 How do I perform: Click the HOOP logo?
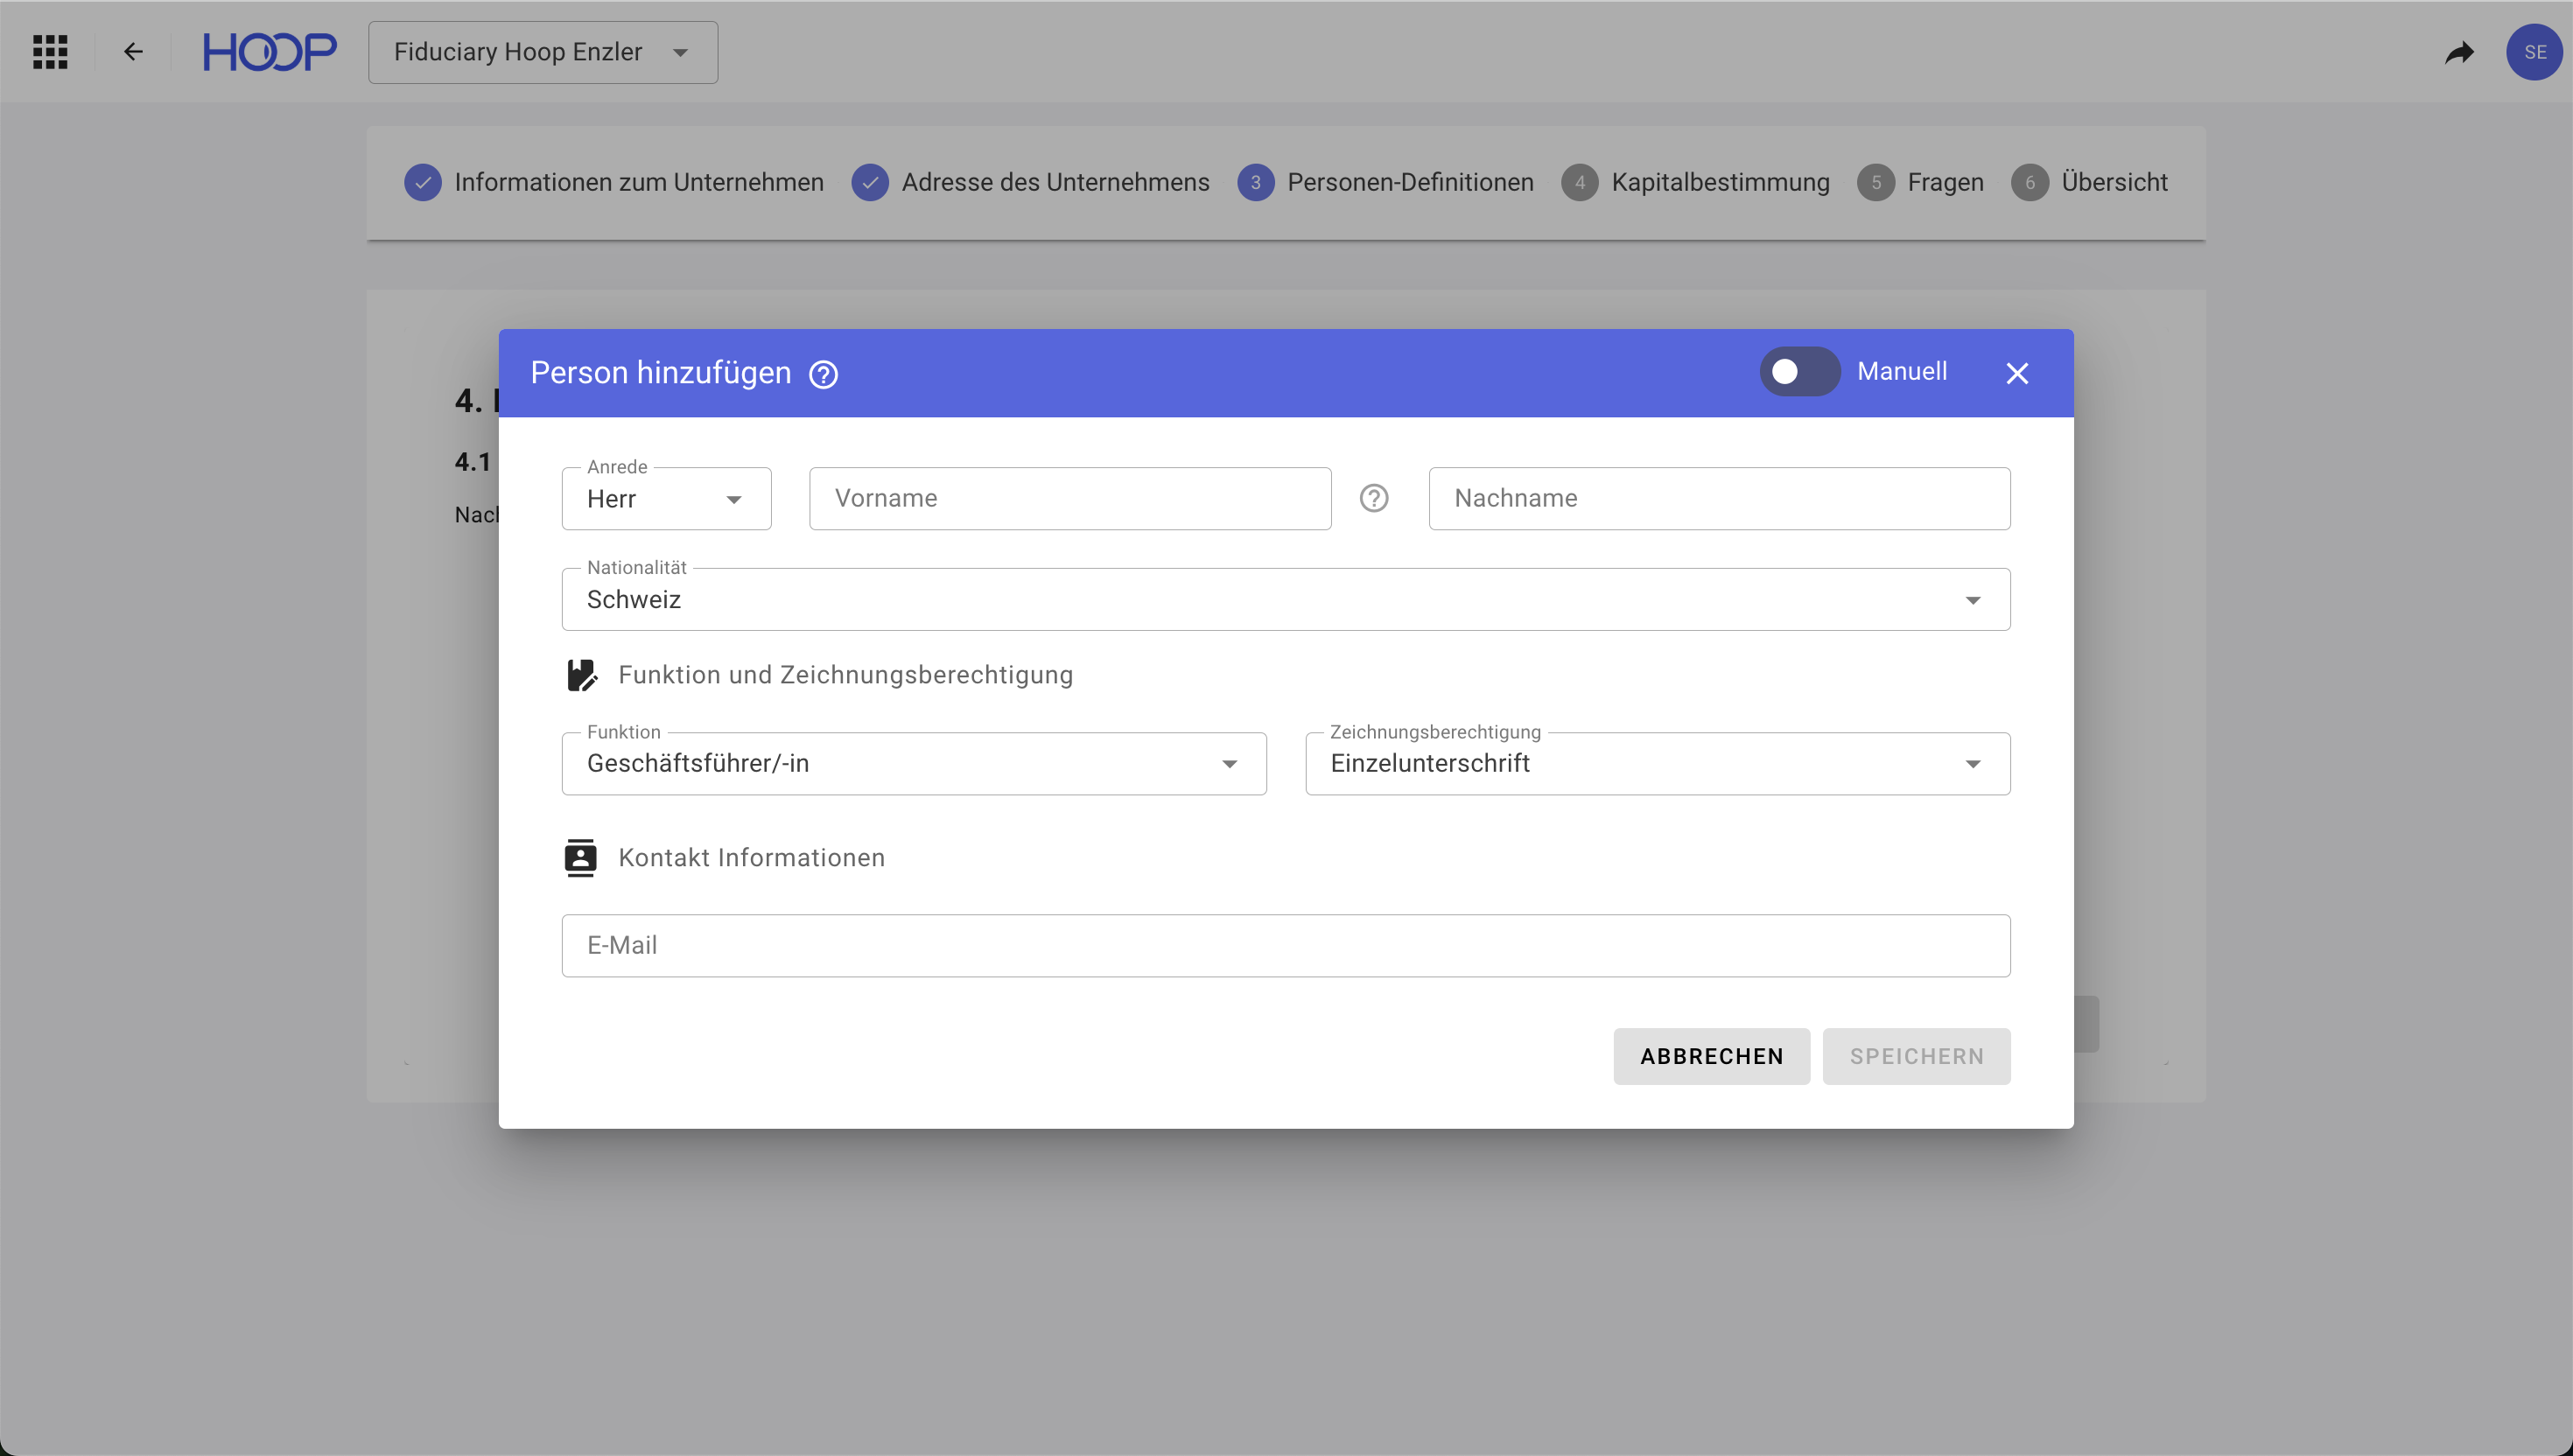pyautogui.click(x=269, y=52)
